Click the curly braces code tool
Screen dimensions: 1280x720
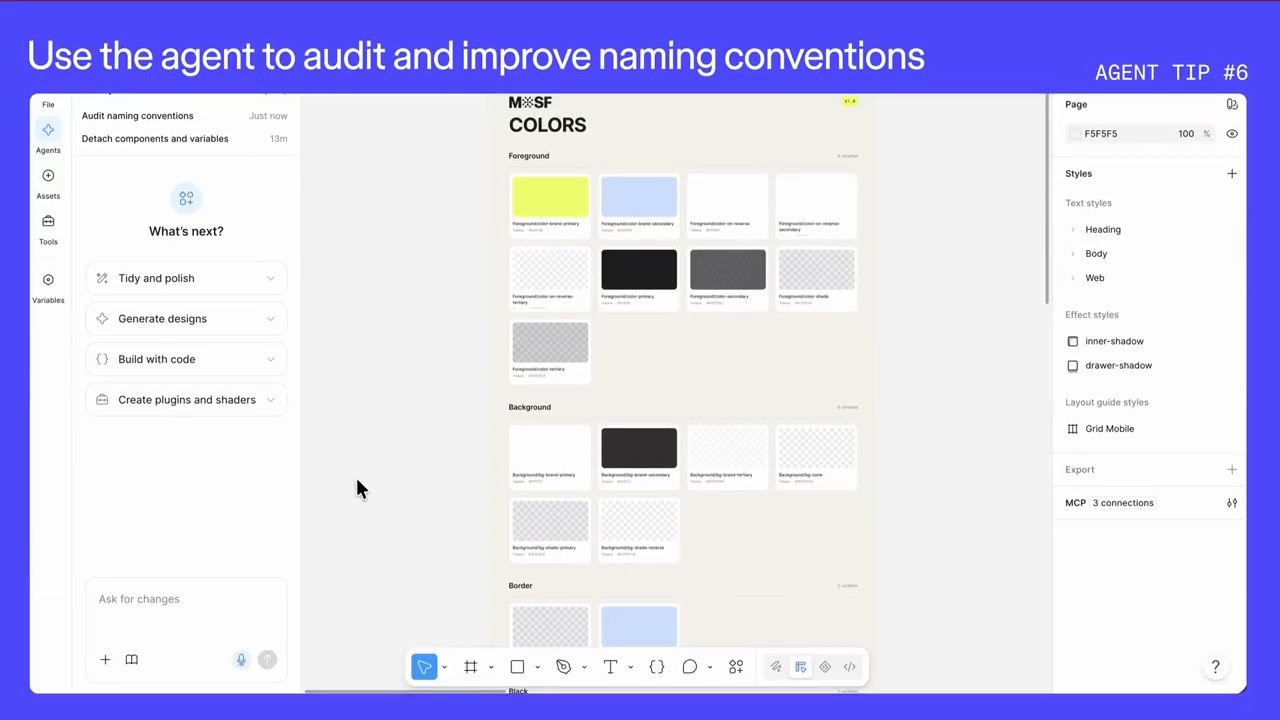(657, 667)
